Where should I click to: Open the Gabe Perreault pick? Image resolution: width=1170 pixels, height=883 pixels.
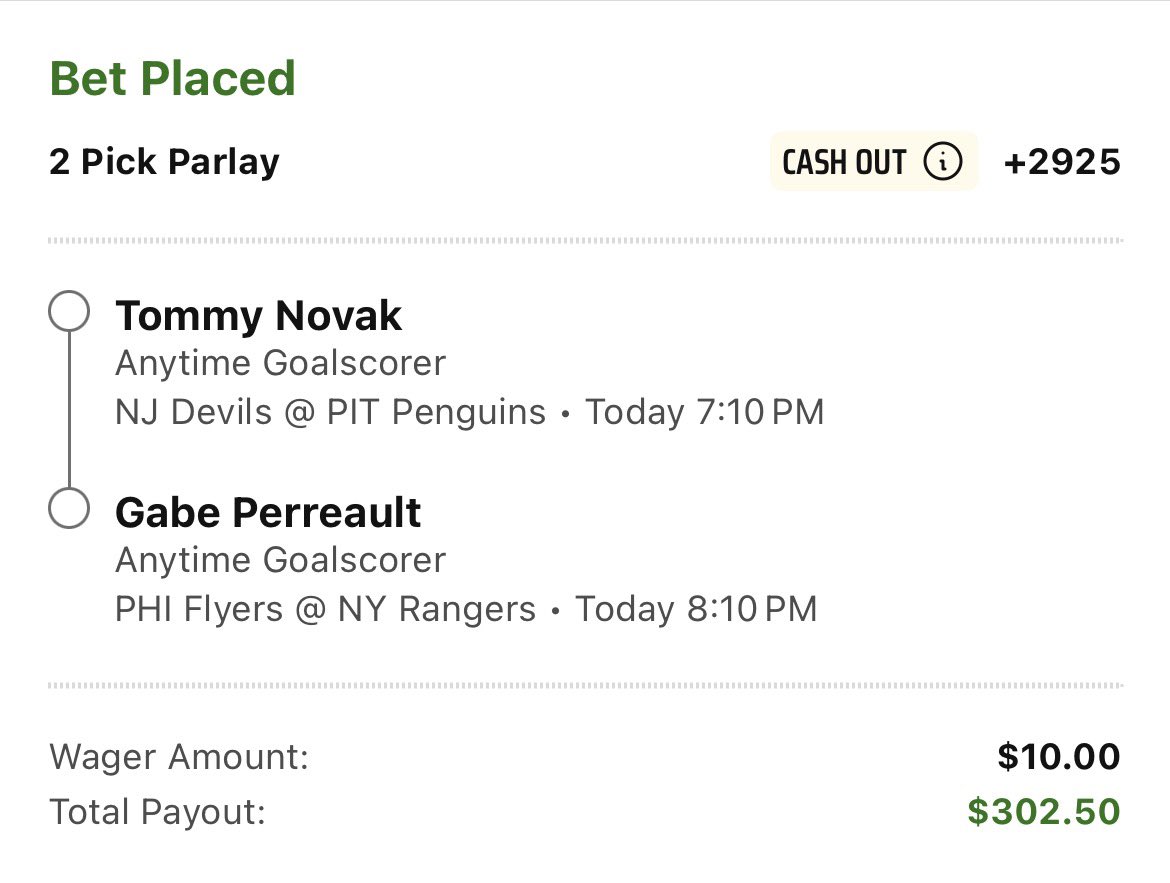(x=268, y=512)
